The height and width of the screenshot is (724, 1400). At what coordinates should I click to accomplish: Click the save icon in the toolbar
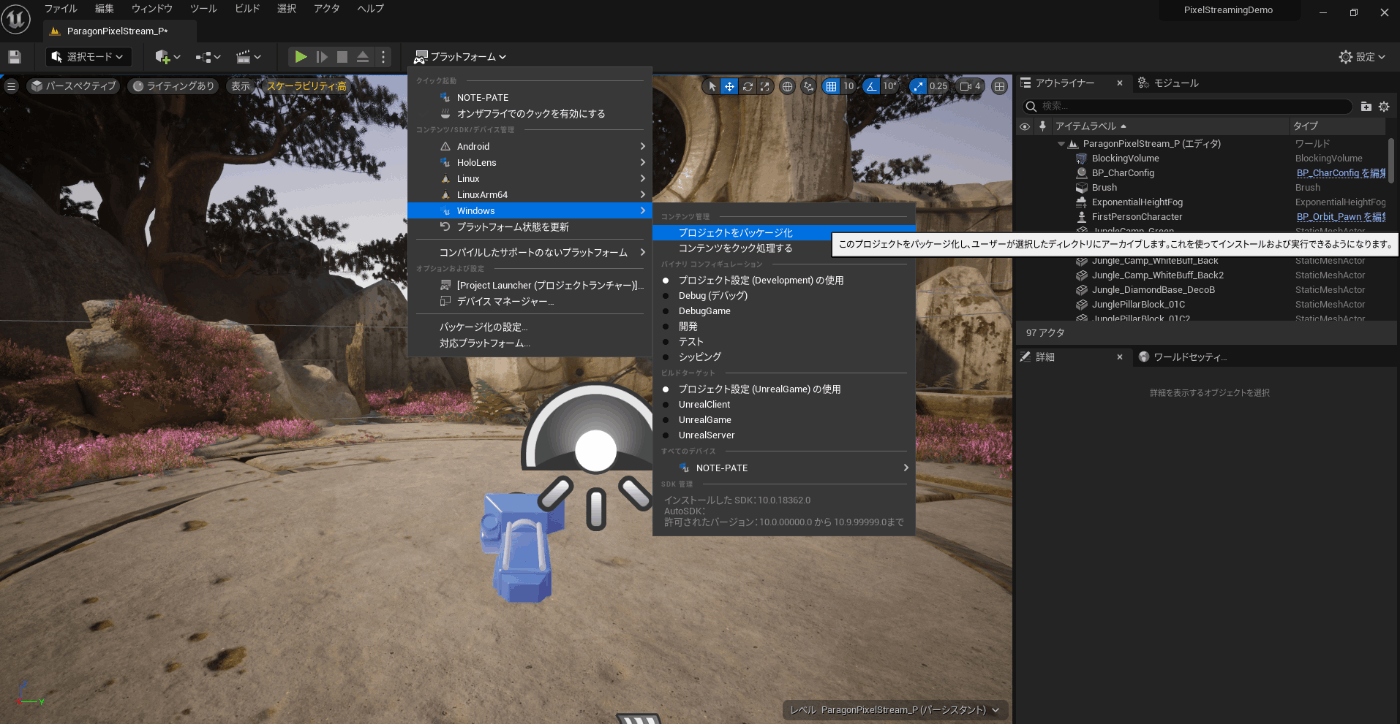pos(14,57)
